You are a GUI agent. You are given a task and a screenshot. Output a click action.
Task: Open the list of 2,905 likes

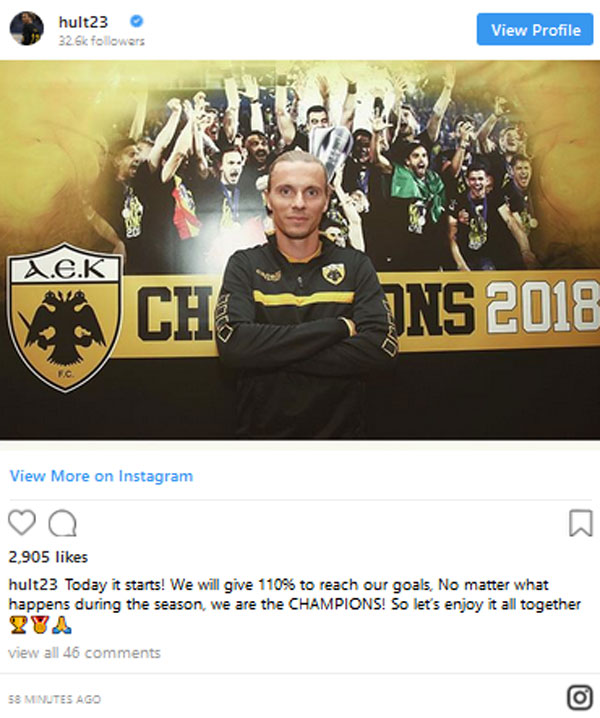click(48, 557)
